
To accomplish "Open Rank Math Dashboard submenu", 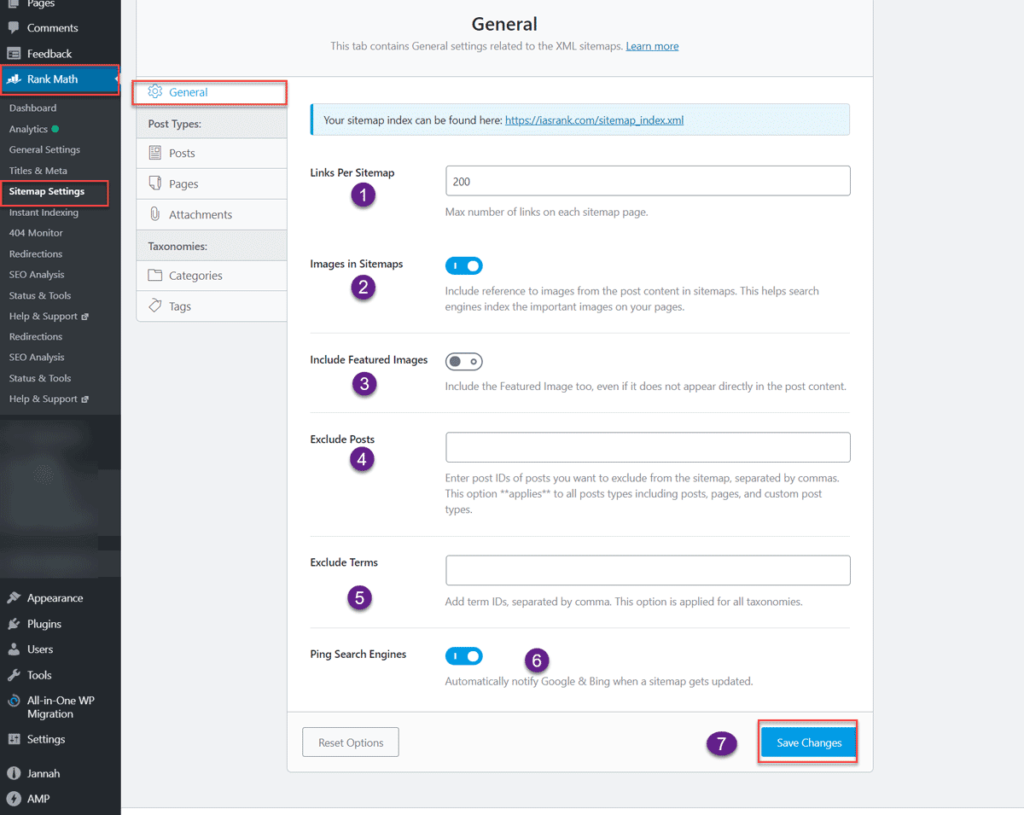I will pos(33,108).
